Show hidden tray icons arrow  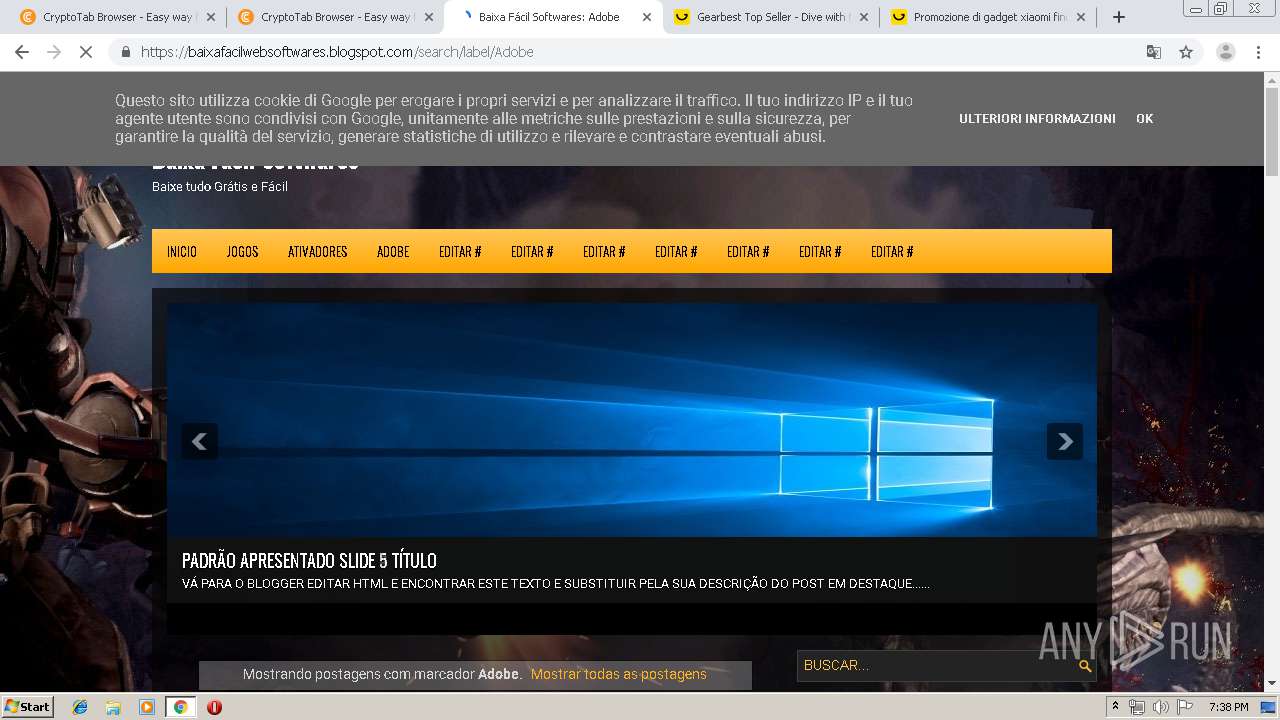[x=1115, y=707]
